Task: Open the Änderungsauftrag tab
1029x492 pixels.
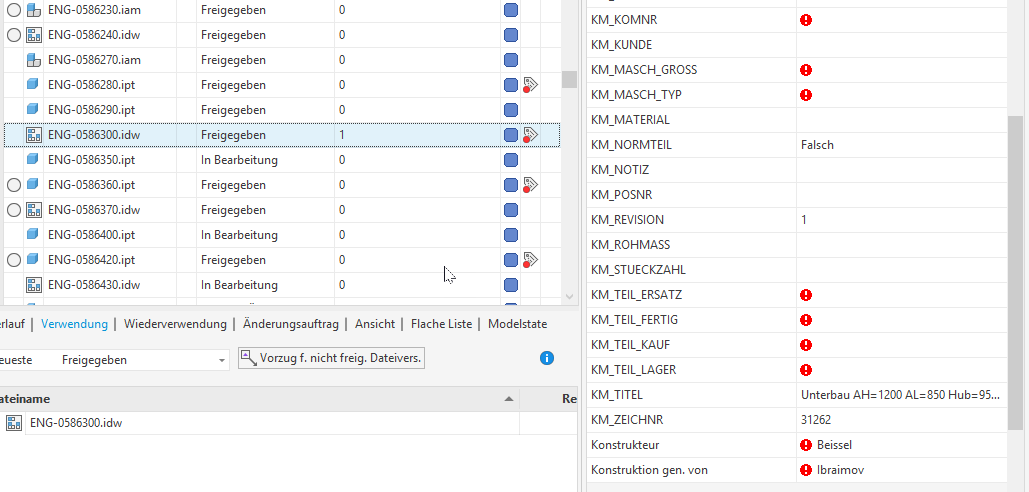Action: tap(292, 324)
